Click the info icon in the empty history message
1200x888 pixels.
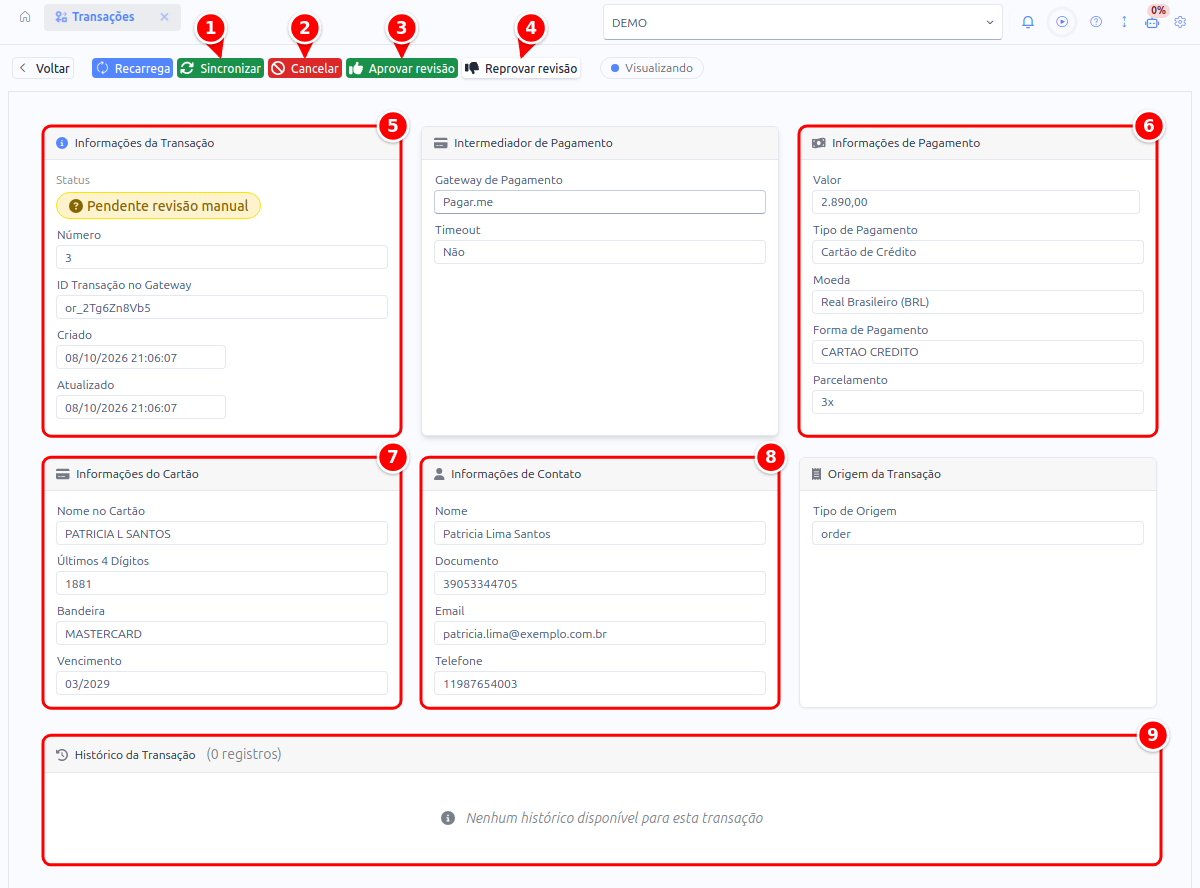pyautogui.click(x=449, y=818)
